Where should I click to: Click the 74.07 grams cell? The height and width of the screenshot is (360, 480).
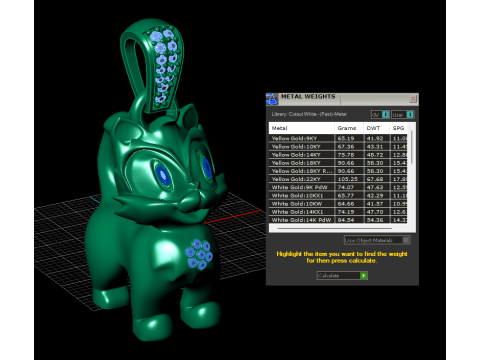(346, 187)
